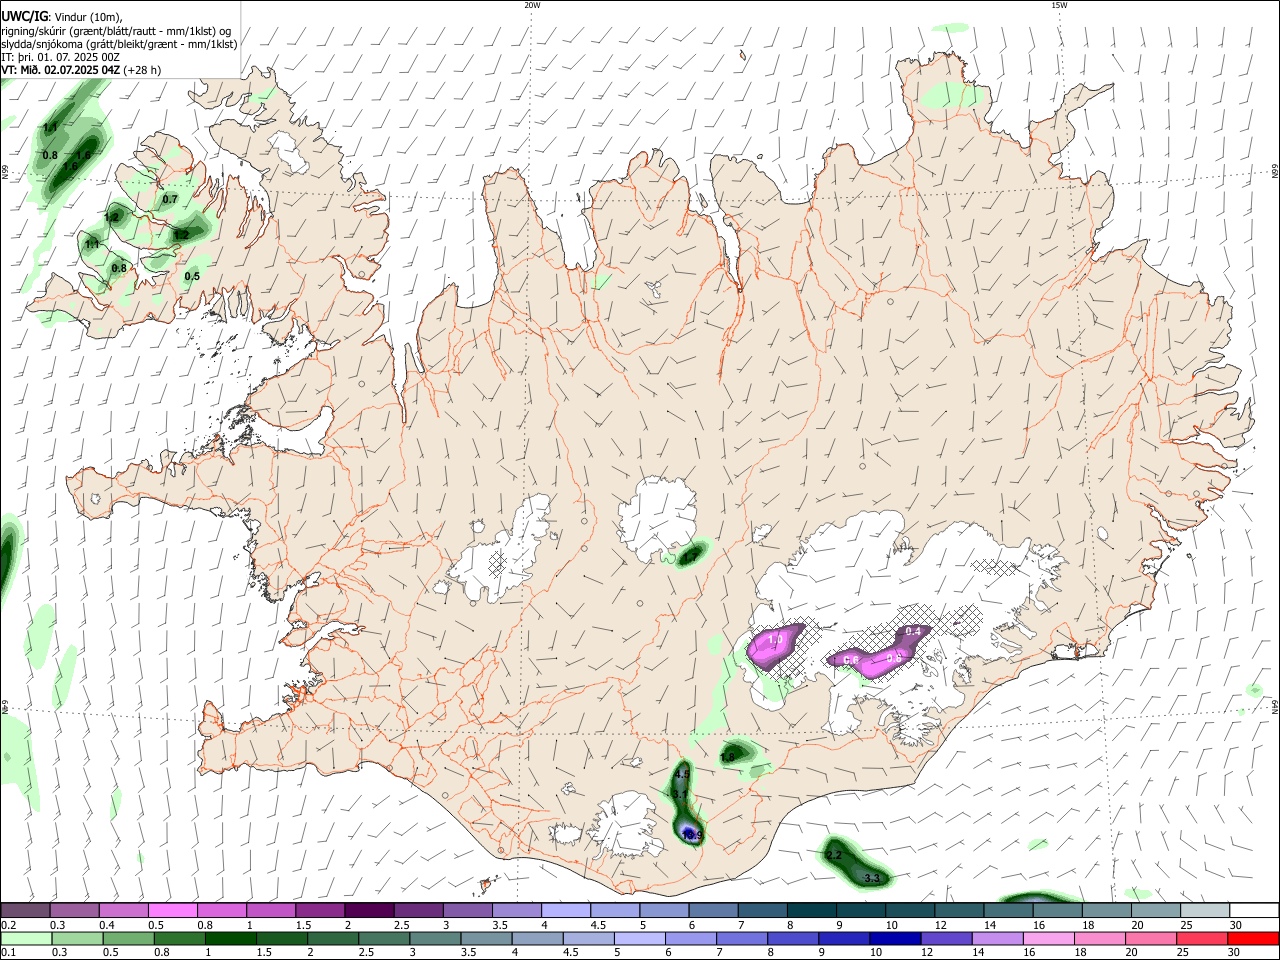This screenshot has height=960, width=1280.
Task: Click the 3.3 rain value offshore south
Action: tap(872, 878)
